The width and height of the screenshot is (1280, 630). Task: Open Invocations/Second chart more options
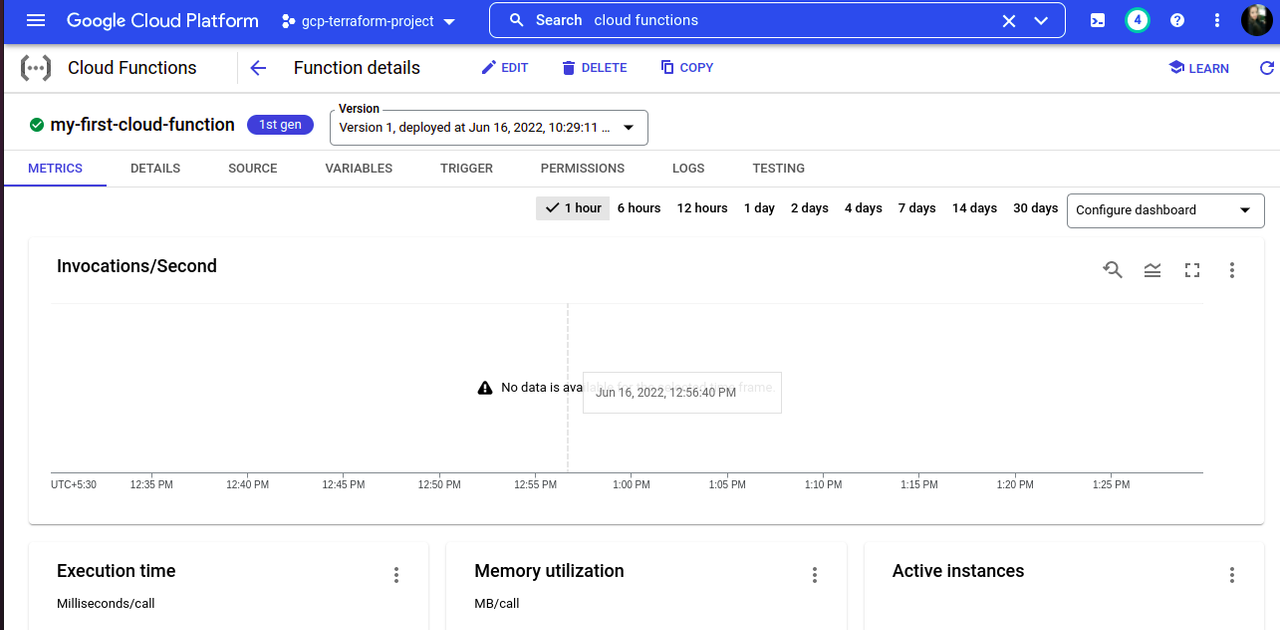[1232, 270]
